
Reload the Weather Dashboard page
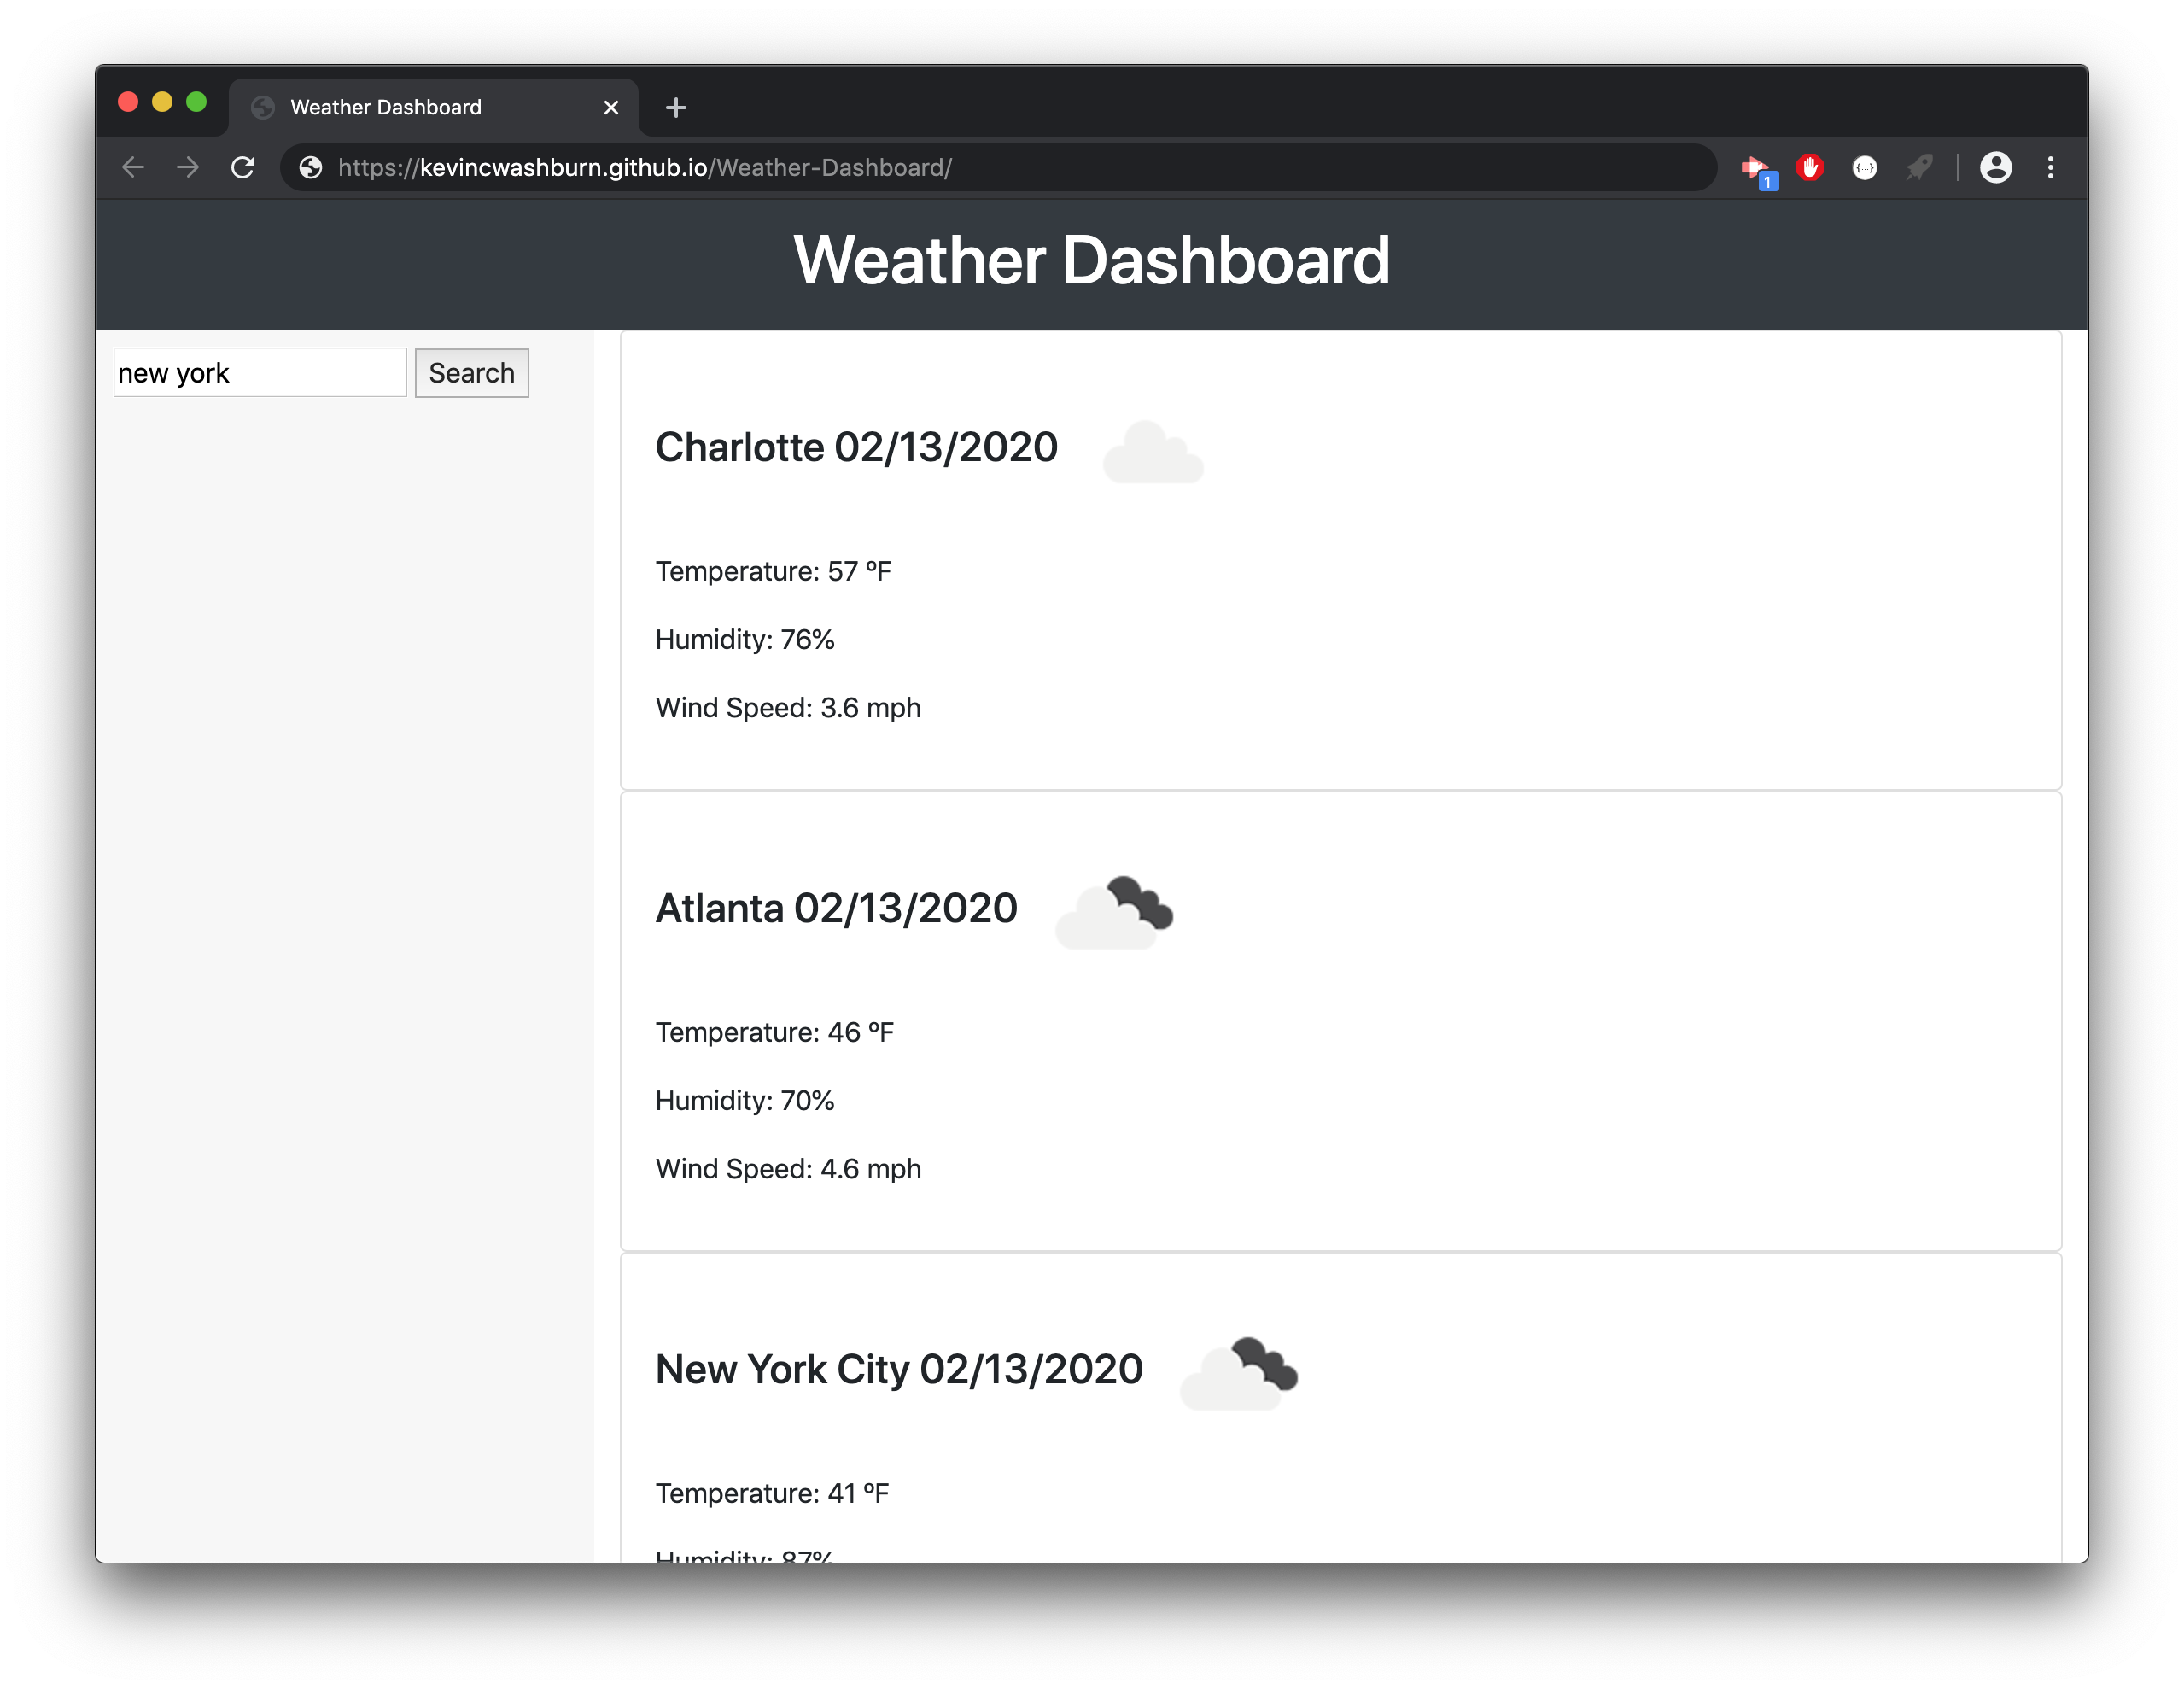pos(243,167)
